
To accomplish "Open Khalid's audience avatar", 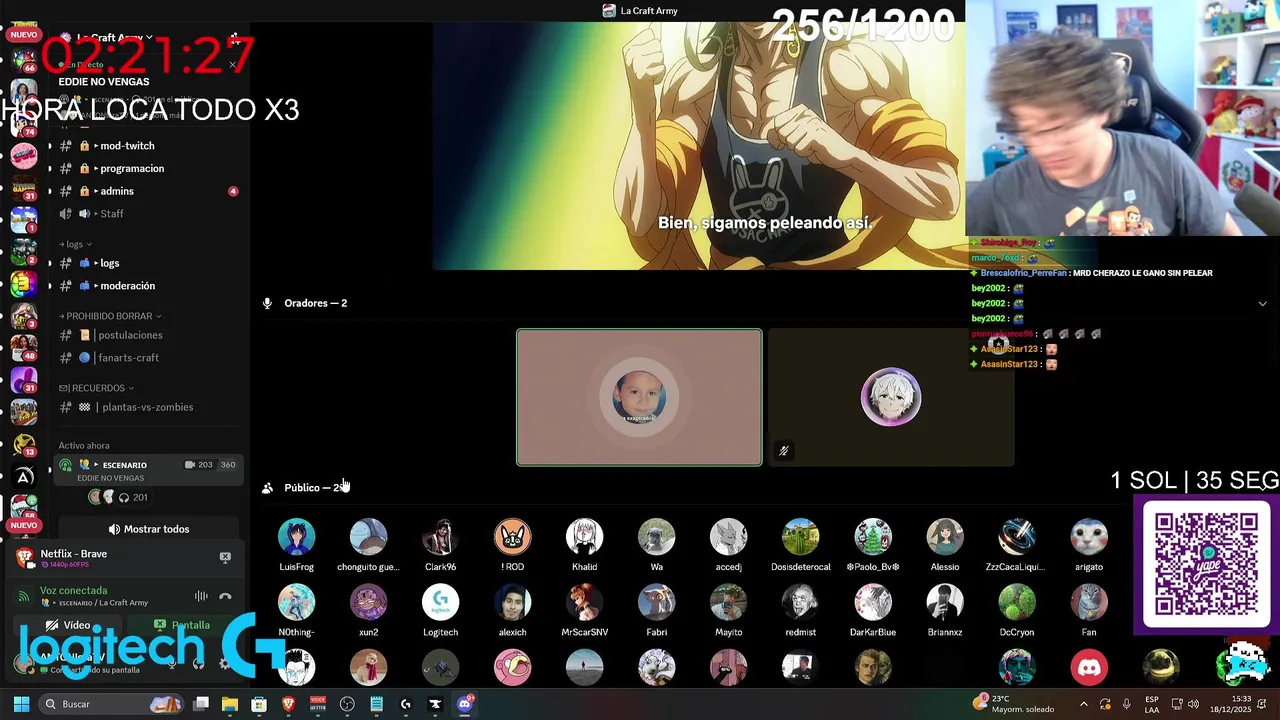I will (x=584, y=537).
